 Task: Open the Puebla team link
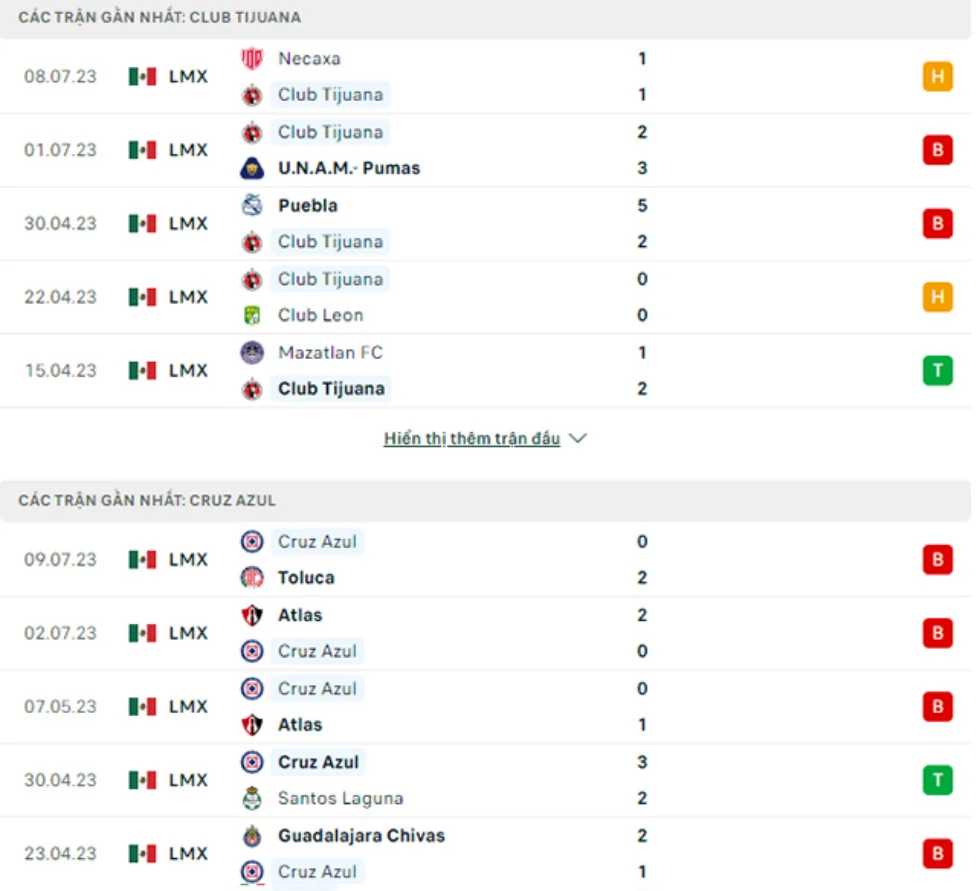(307, 206)
